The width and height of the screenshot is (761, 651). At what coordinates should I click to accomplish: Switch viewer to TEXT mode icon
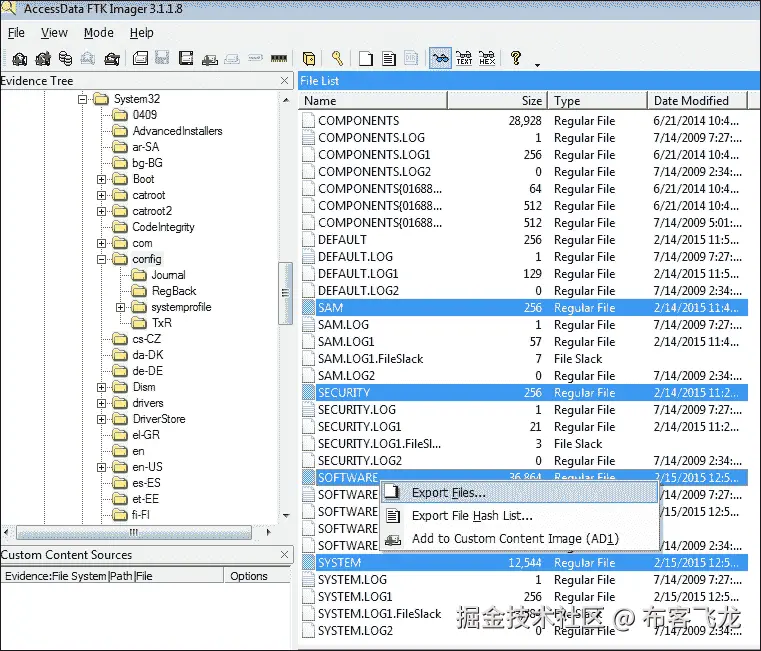click(464, 58)
